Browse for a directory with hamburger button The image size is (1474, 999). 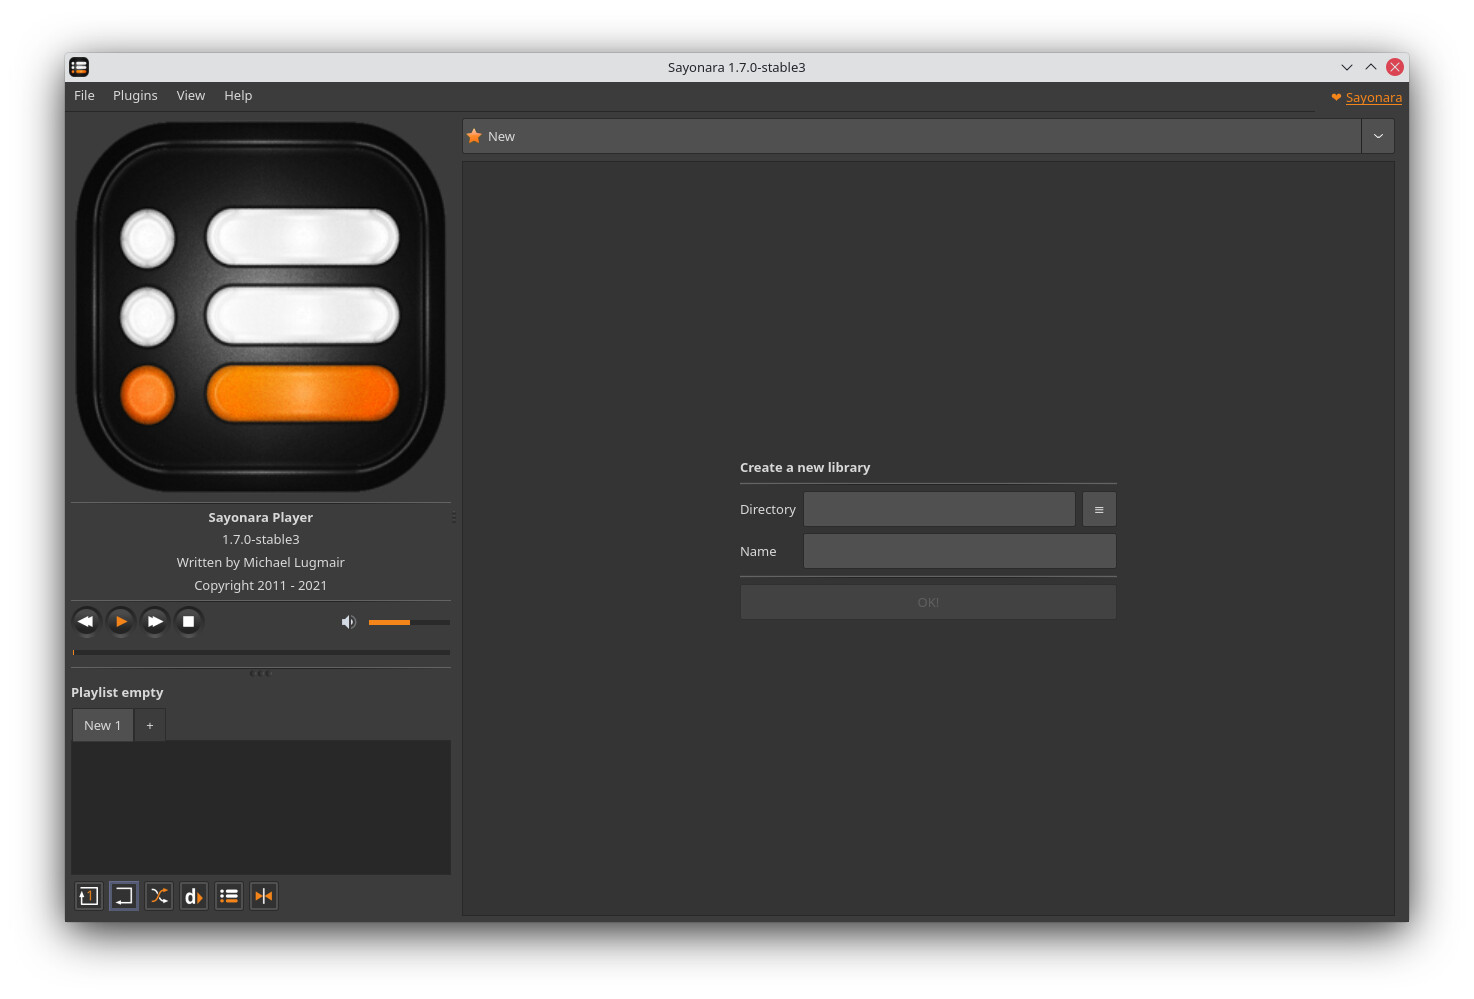[1099, 509]
